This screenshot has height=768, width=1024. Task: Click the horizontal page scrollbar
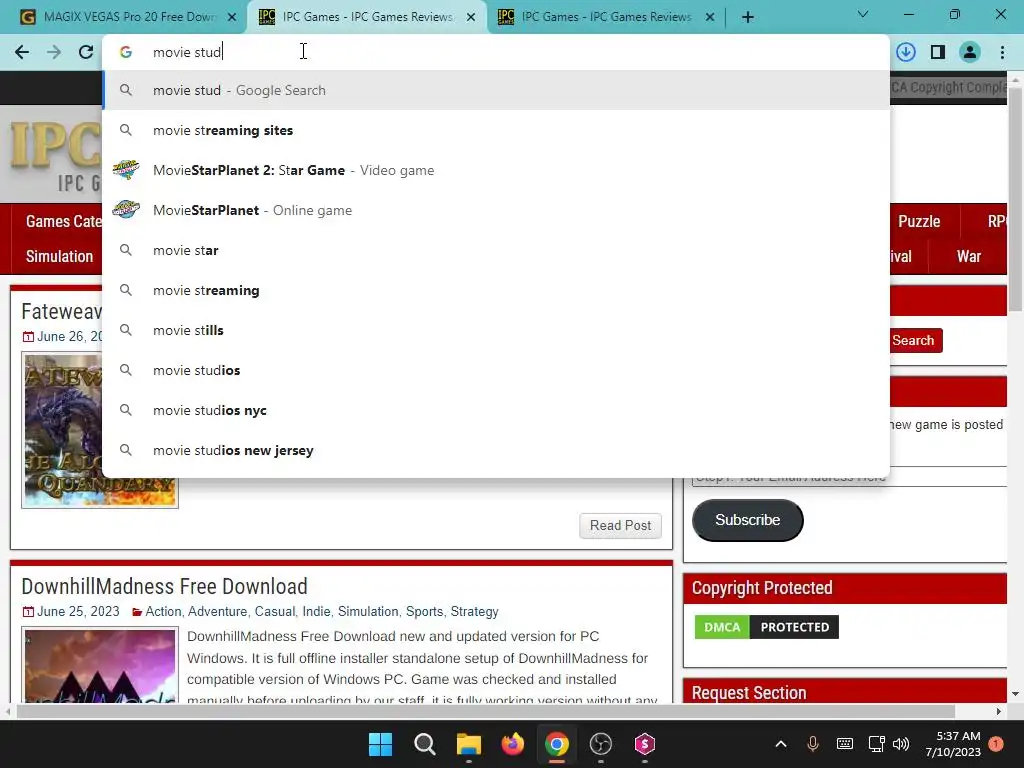pyautogui.click(x=487, y=711)
